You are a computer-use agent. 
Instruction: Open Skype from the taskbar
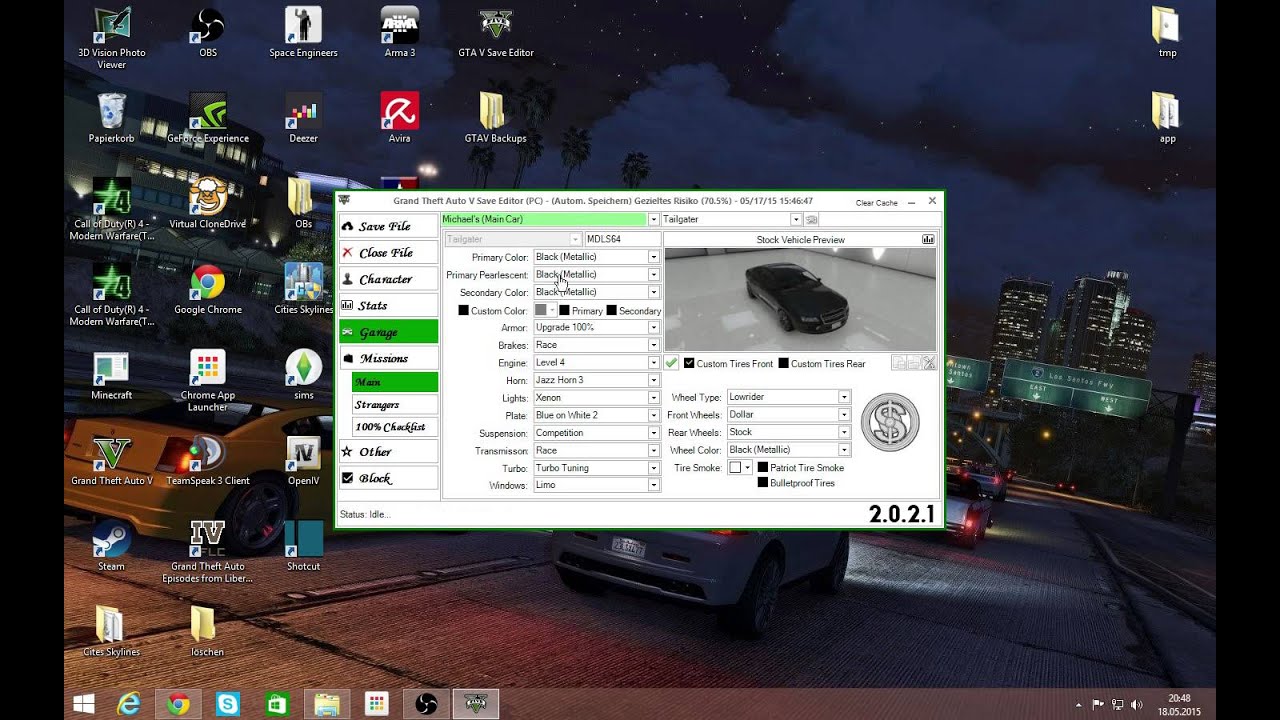pos(228,704)
